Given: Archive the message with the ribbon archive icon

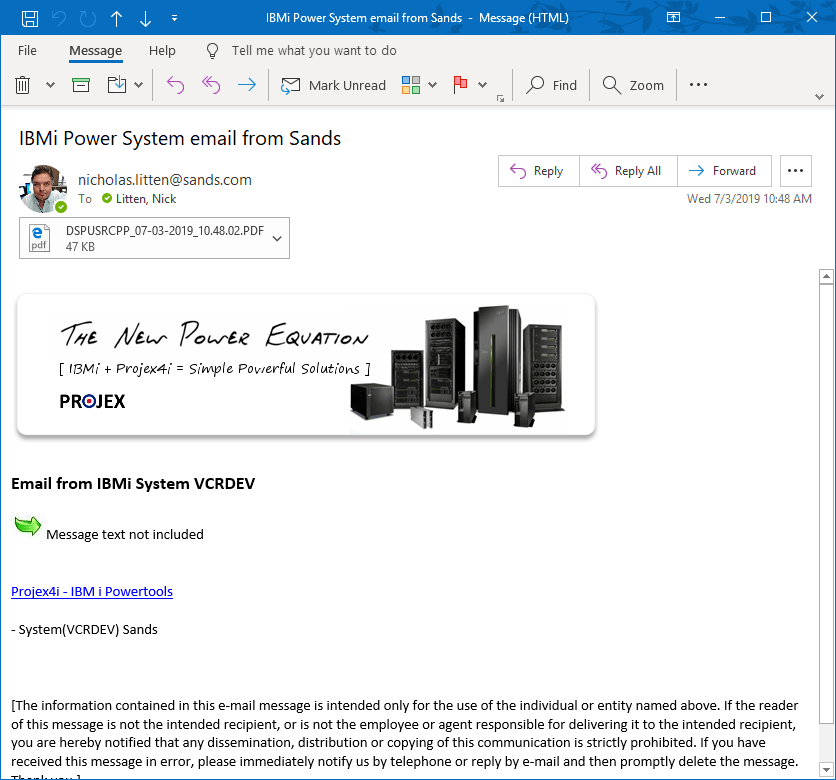Looking at the screenshot, I should (81, 85).
